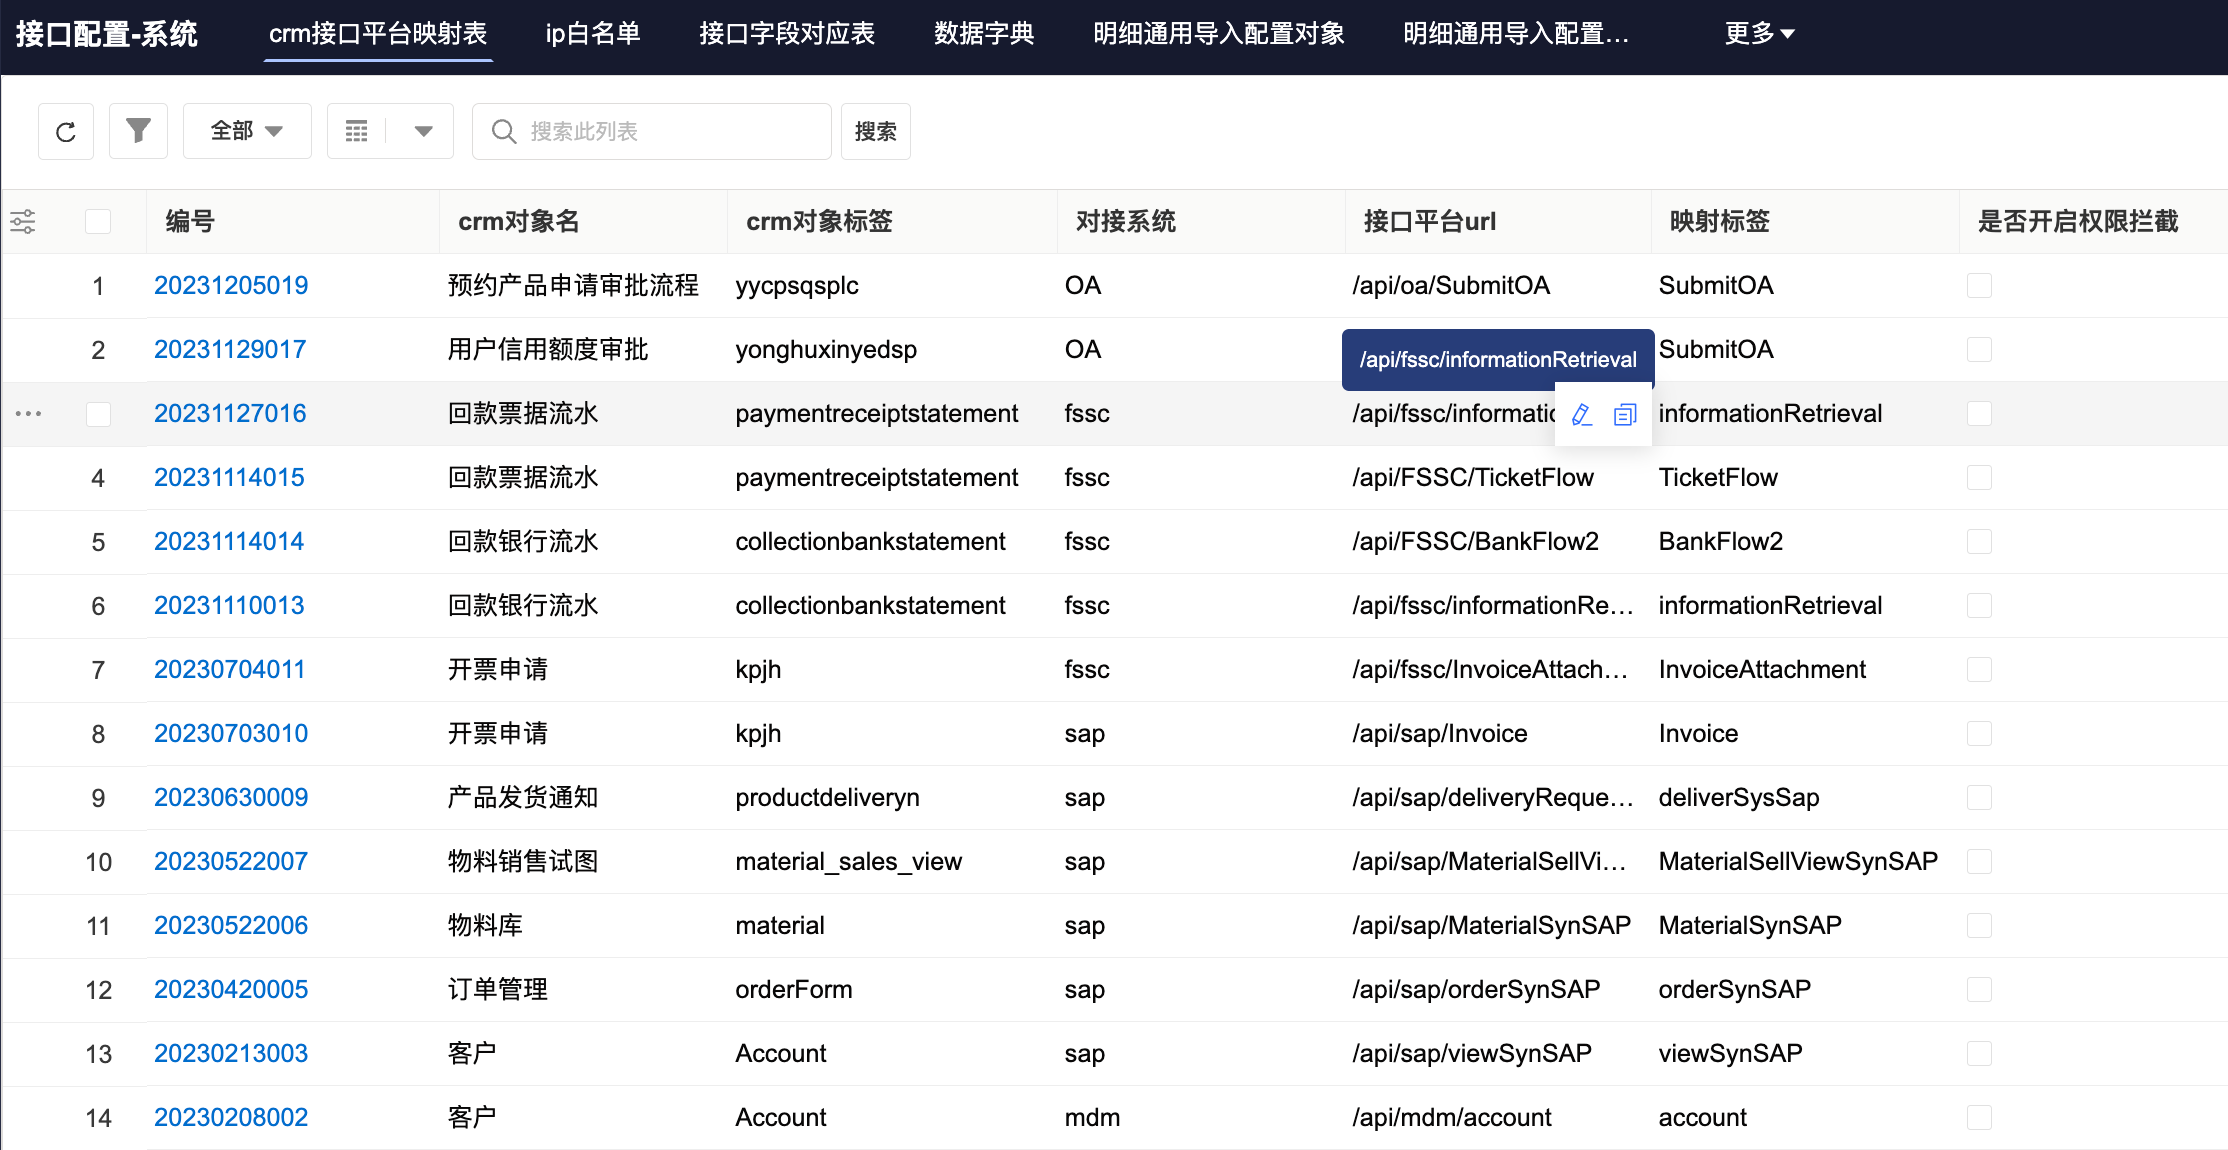The height and width of the screenshot is (1150, 2228).
Task: Click the magnifier icon in search box
Action: pos(504,132)
